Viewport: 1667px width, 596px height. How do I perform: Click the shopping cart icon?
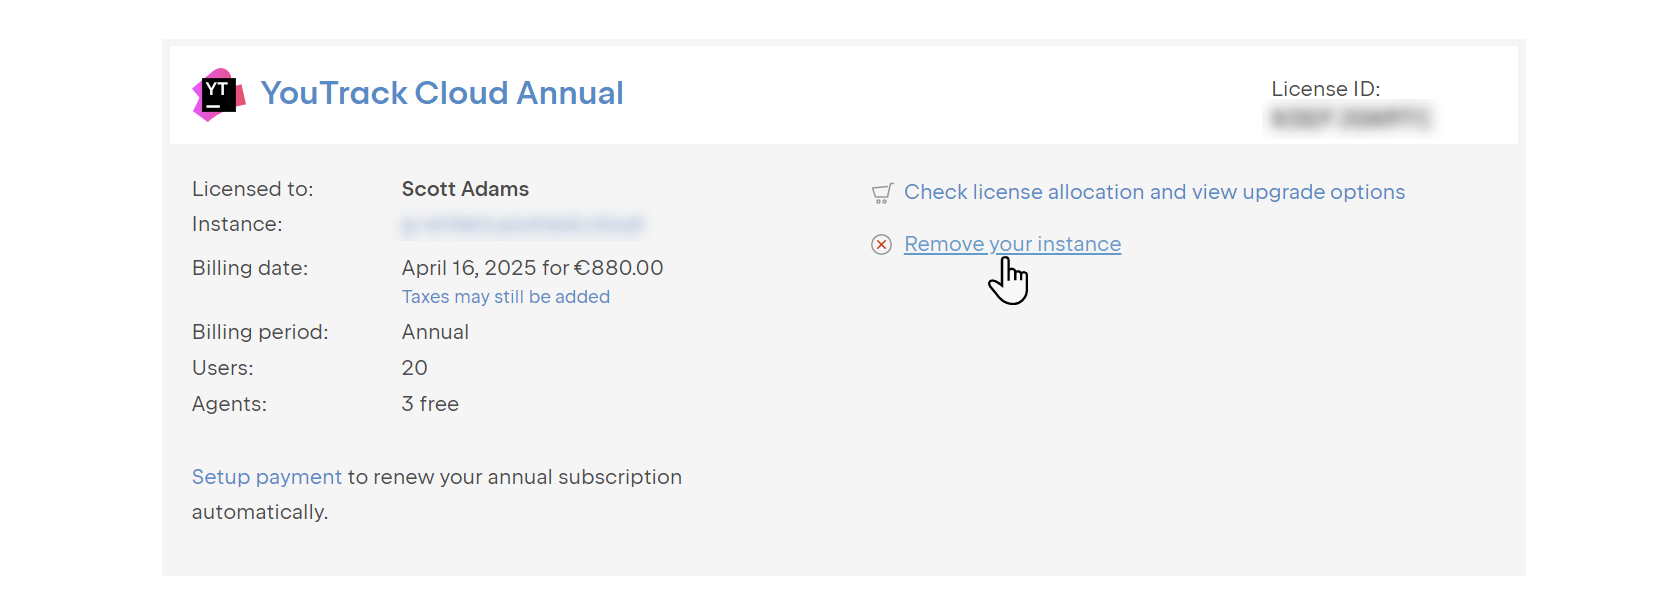[881, 193]
